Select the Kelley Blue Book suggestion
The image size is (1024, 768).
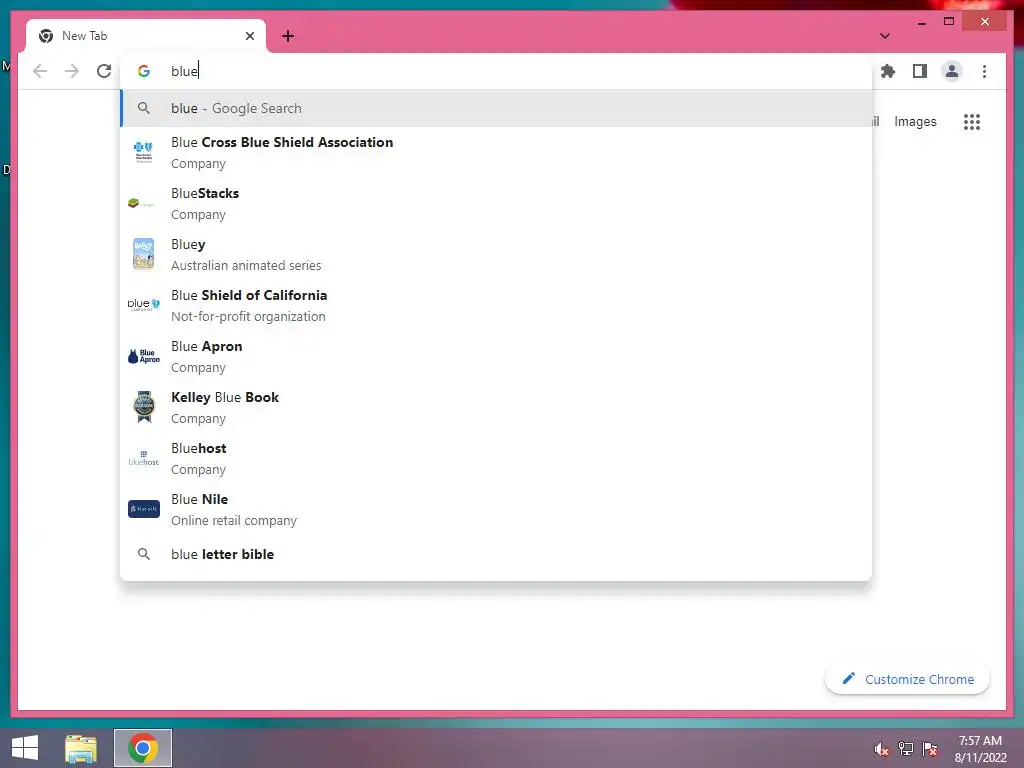[x=496, y=407]
